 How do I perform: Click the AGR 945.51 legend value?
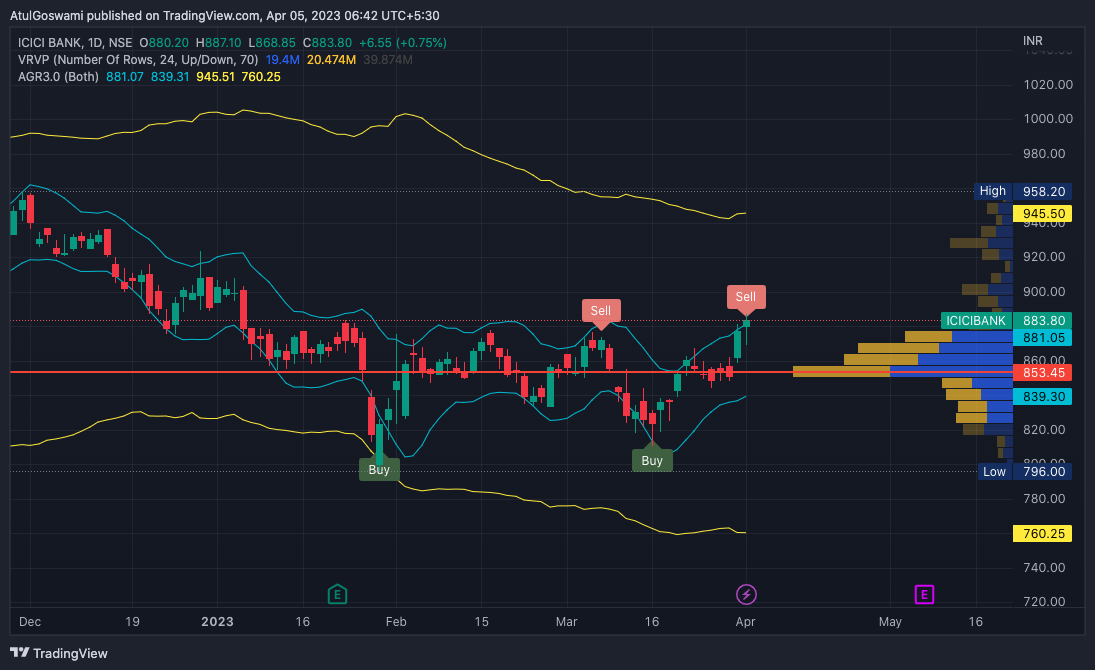(x=215, y=77)
